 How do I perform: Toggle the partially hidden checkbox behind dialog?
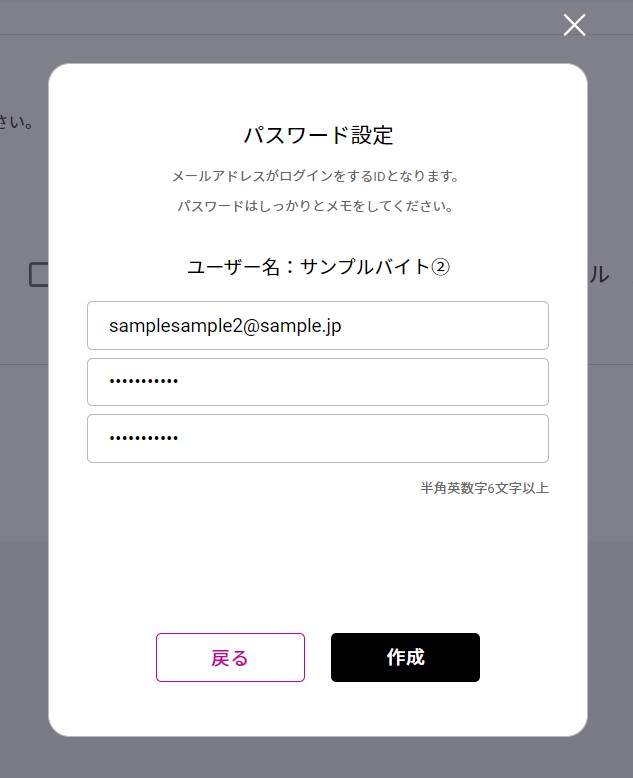click(x=39, y=274)
